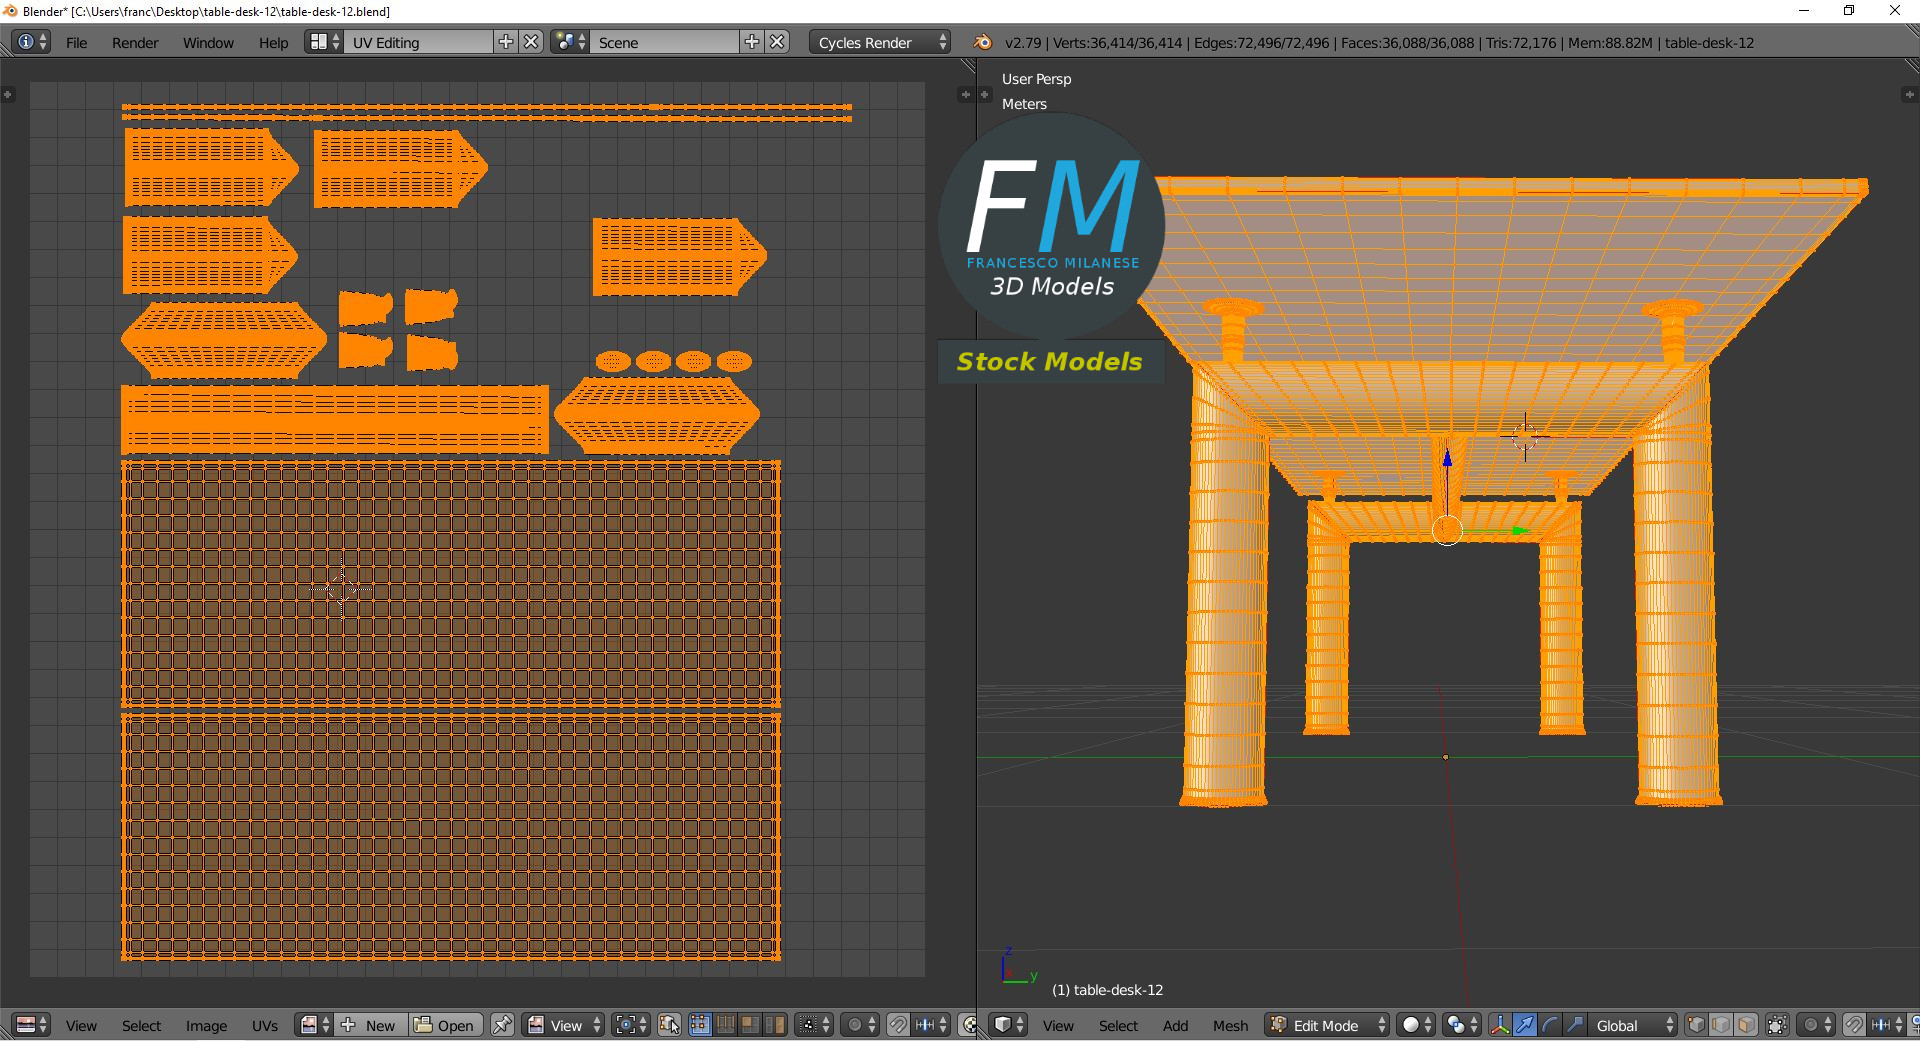Open the UVs menu in UV editor
Viewport: 1920px width, 1041px height.
click(265, 1025)
